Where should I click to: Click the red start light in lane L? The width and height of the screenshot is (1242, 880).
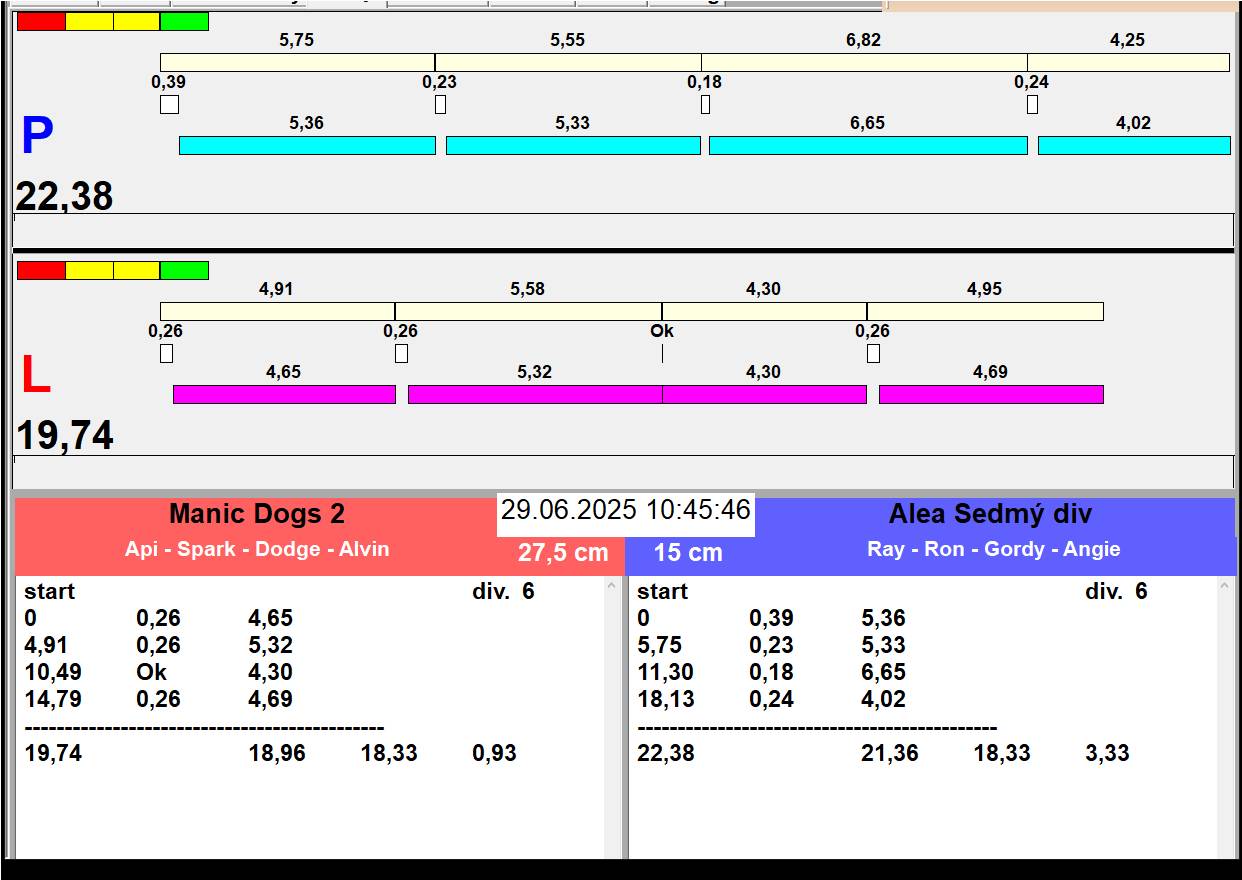click(x=41, y=271)
